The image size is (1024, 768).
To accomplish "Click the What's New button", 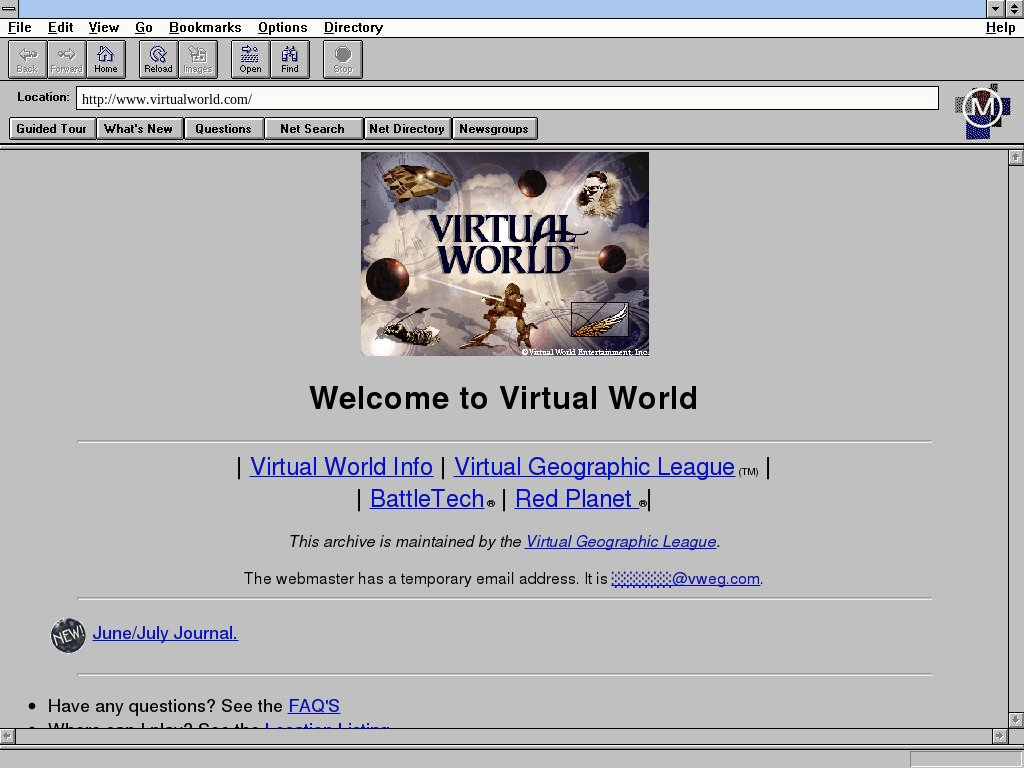I will coord(138,129).
